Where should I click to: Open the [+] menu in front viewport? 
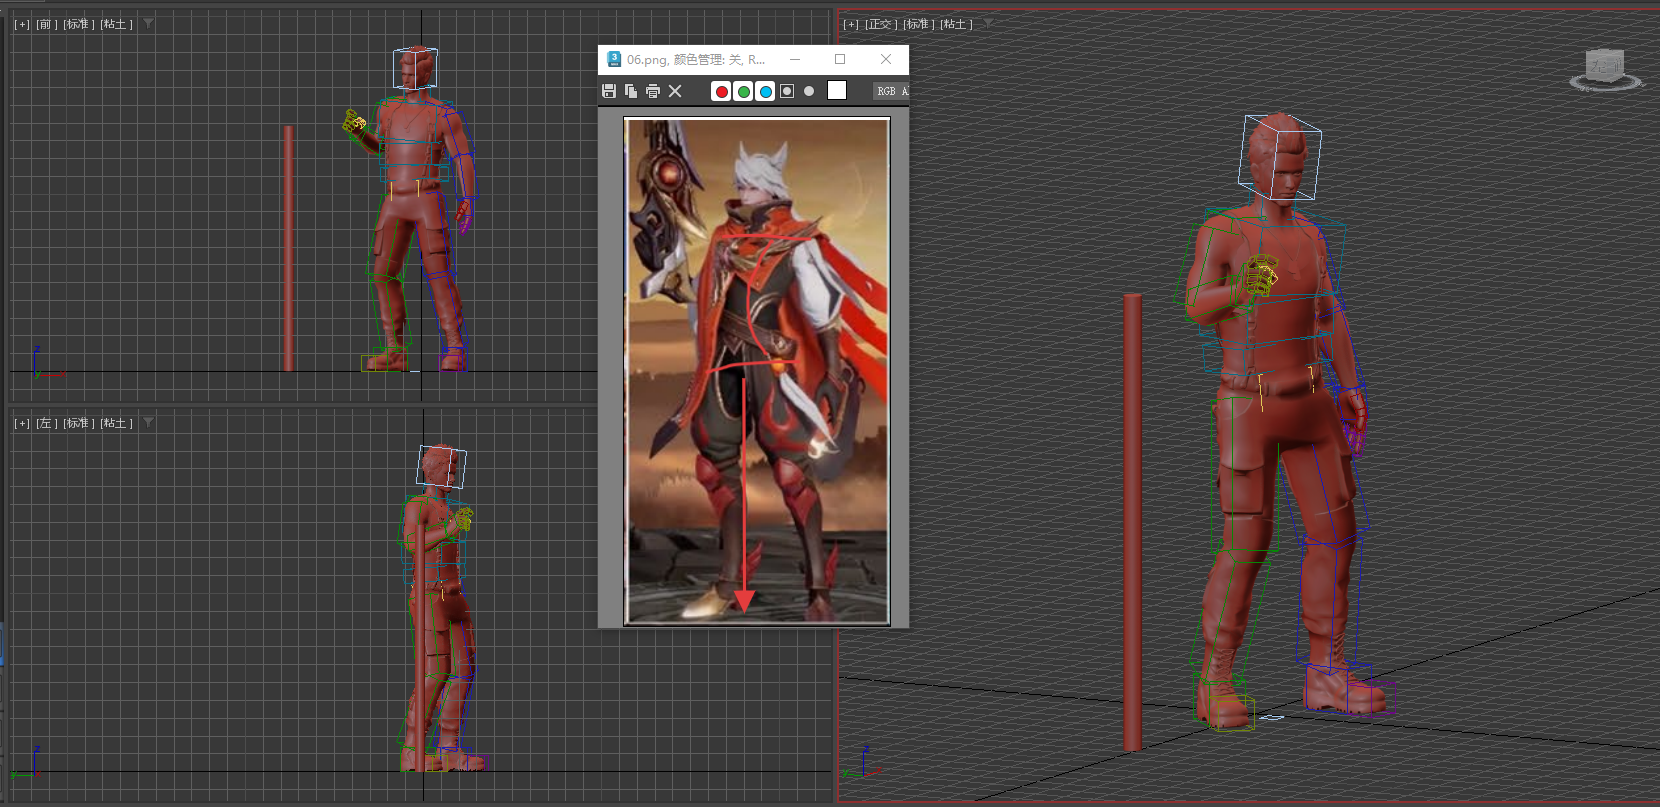point(22,24)
